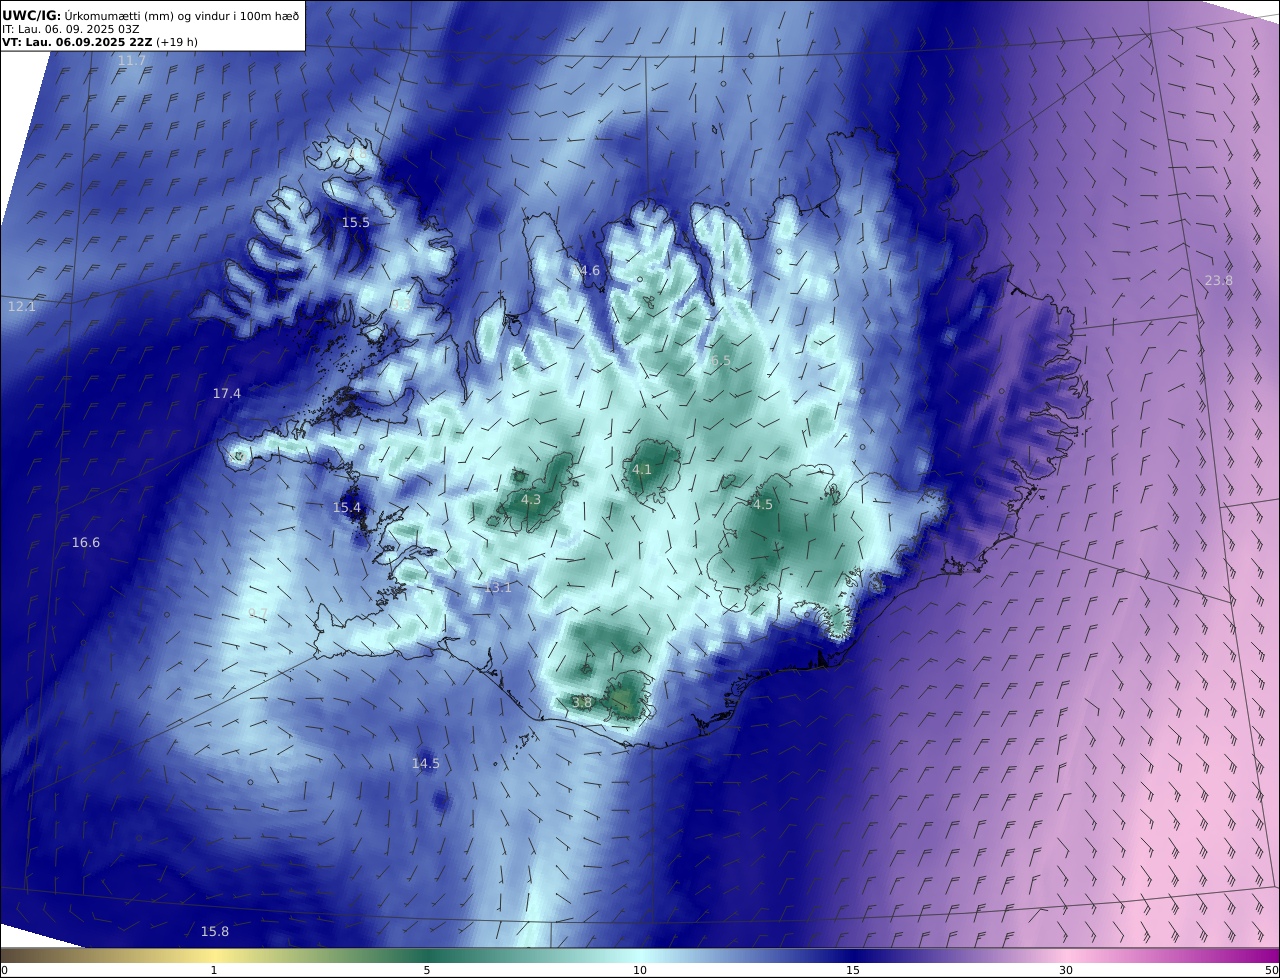1280x978 pixels.
Task: Click the map value label "11.7"
Action: coord(132,61)
